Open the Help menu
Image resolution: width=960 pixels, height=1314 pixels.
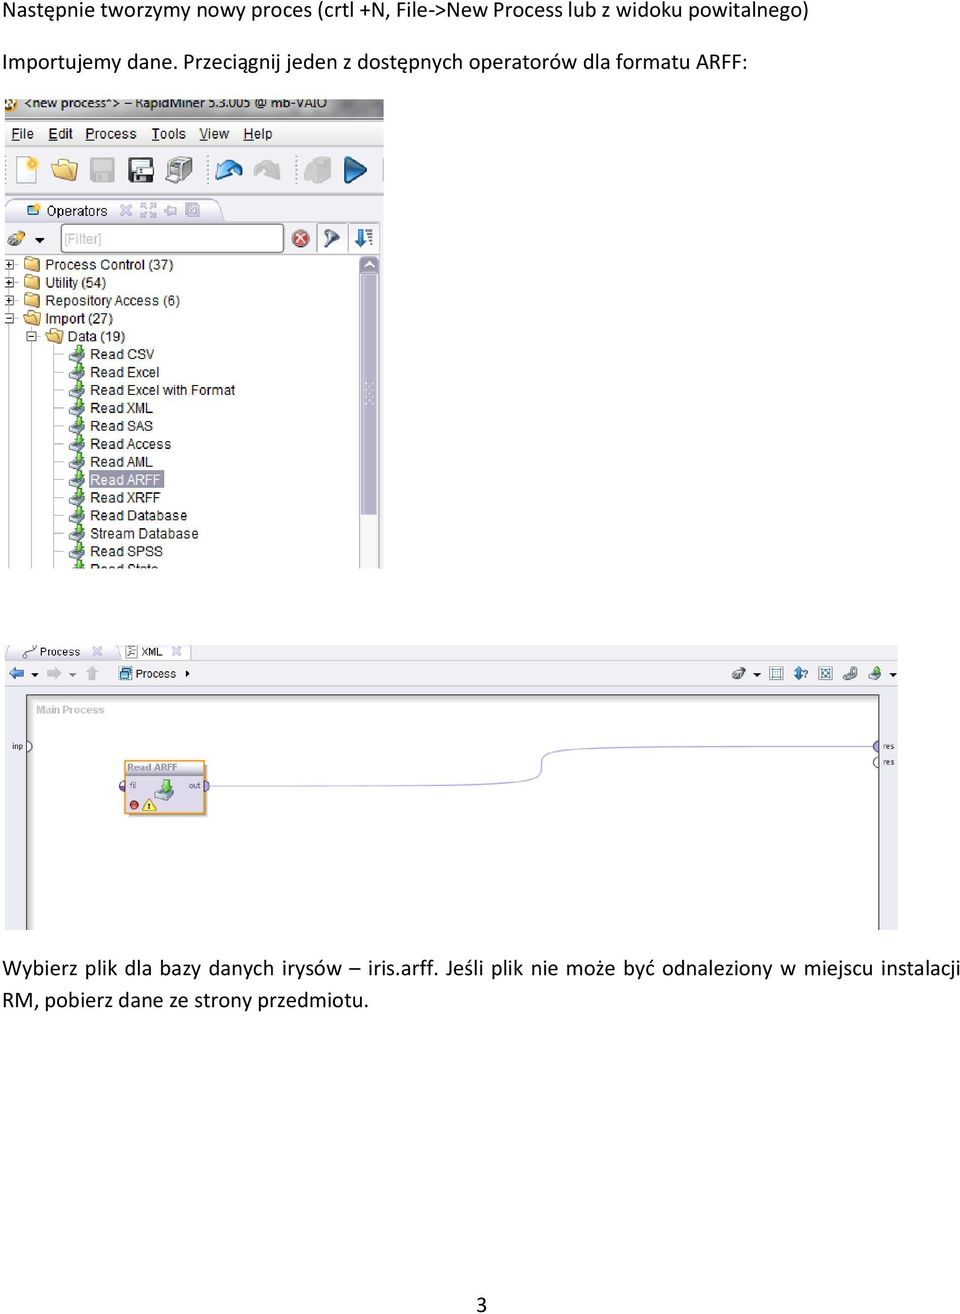257,134
